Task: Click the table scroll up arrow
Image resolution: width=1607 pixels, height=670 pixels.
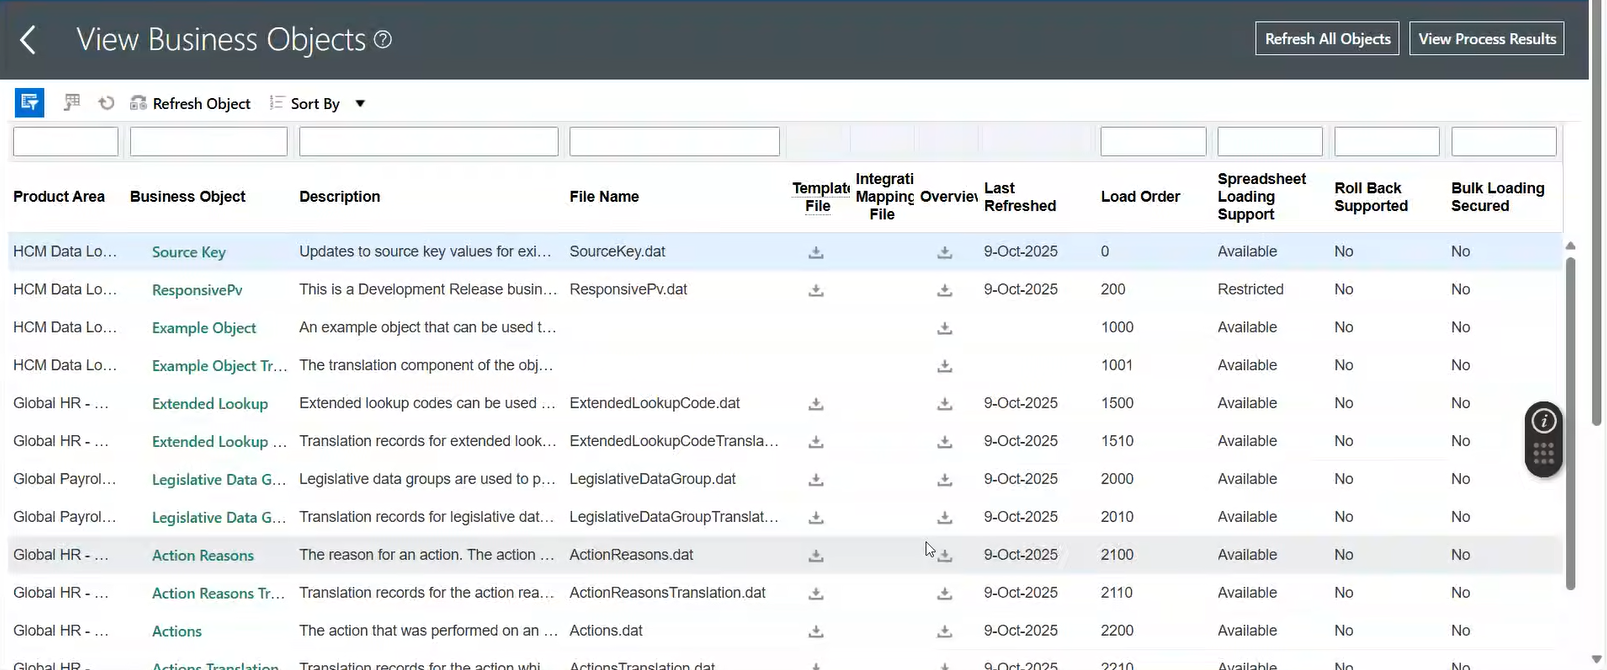Action: point(1570,246)
